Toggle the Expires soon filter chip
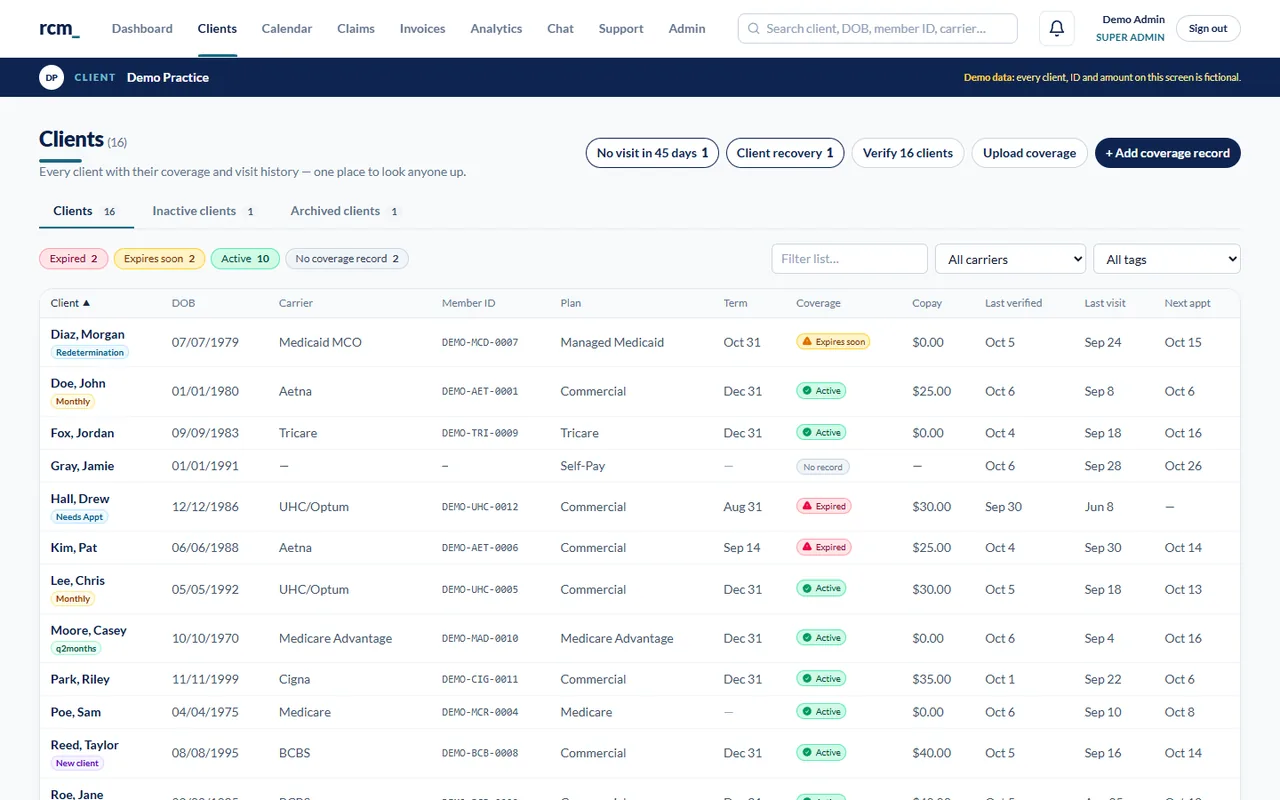This screenshot has height=800, width=1280. click(x=160, y=259)
